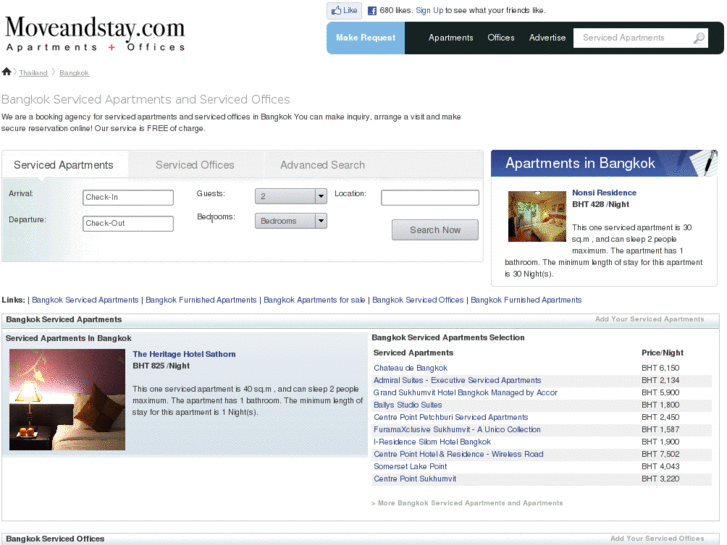Focus the Check-Out departure field
Screen dimensions: 727x545
coord(128,223)
